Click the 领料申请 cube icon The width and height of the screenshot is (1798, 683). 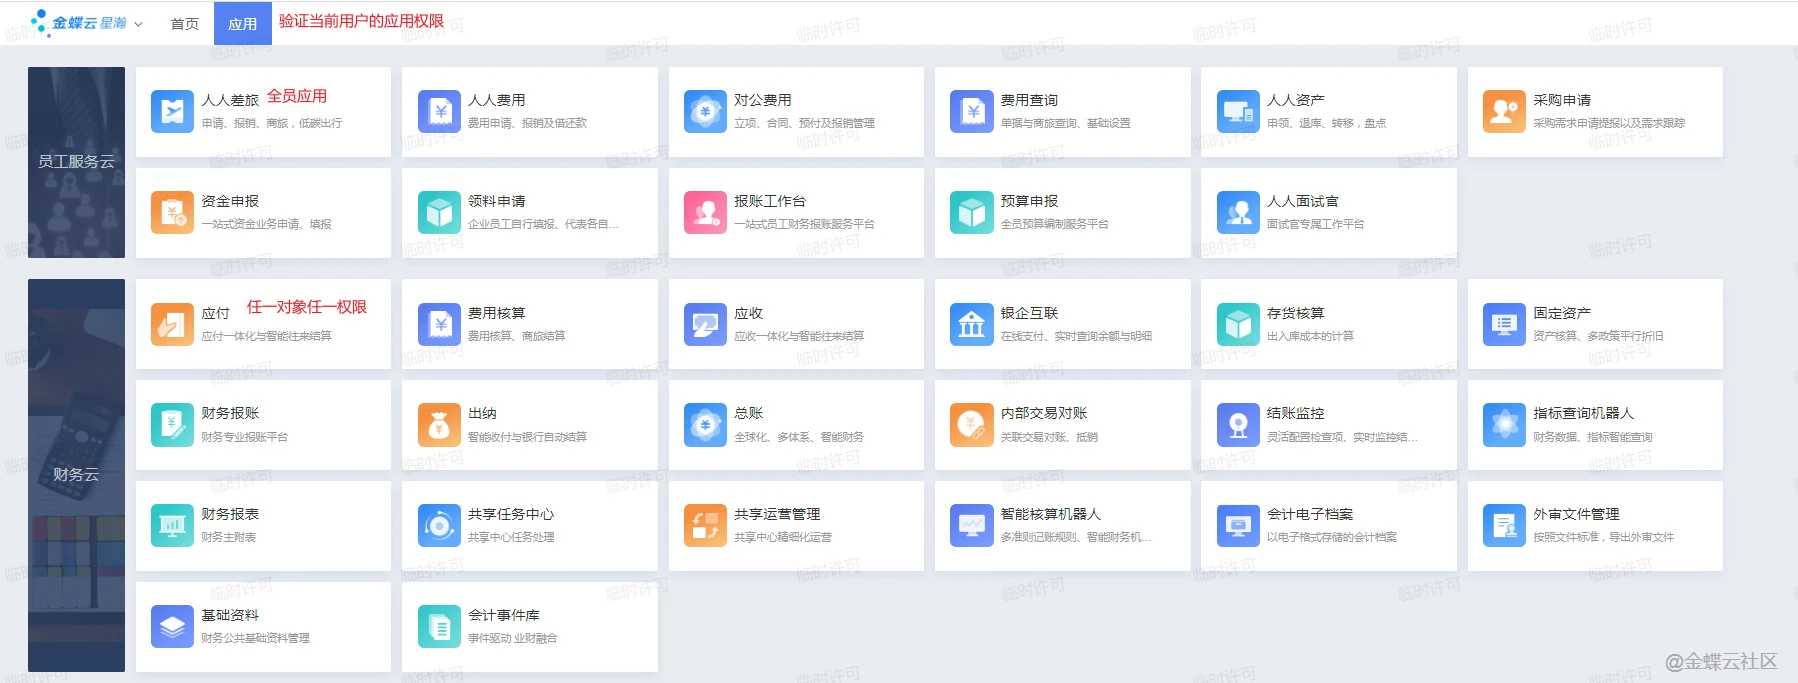439,212
